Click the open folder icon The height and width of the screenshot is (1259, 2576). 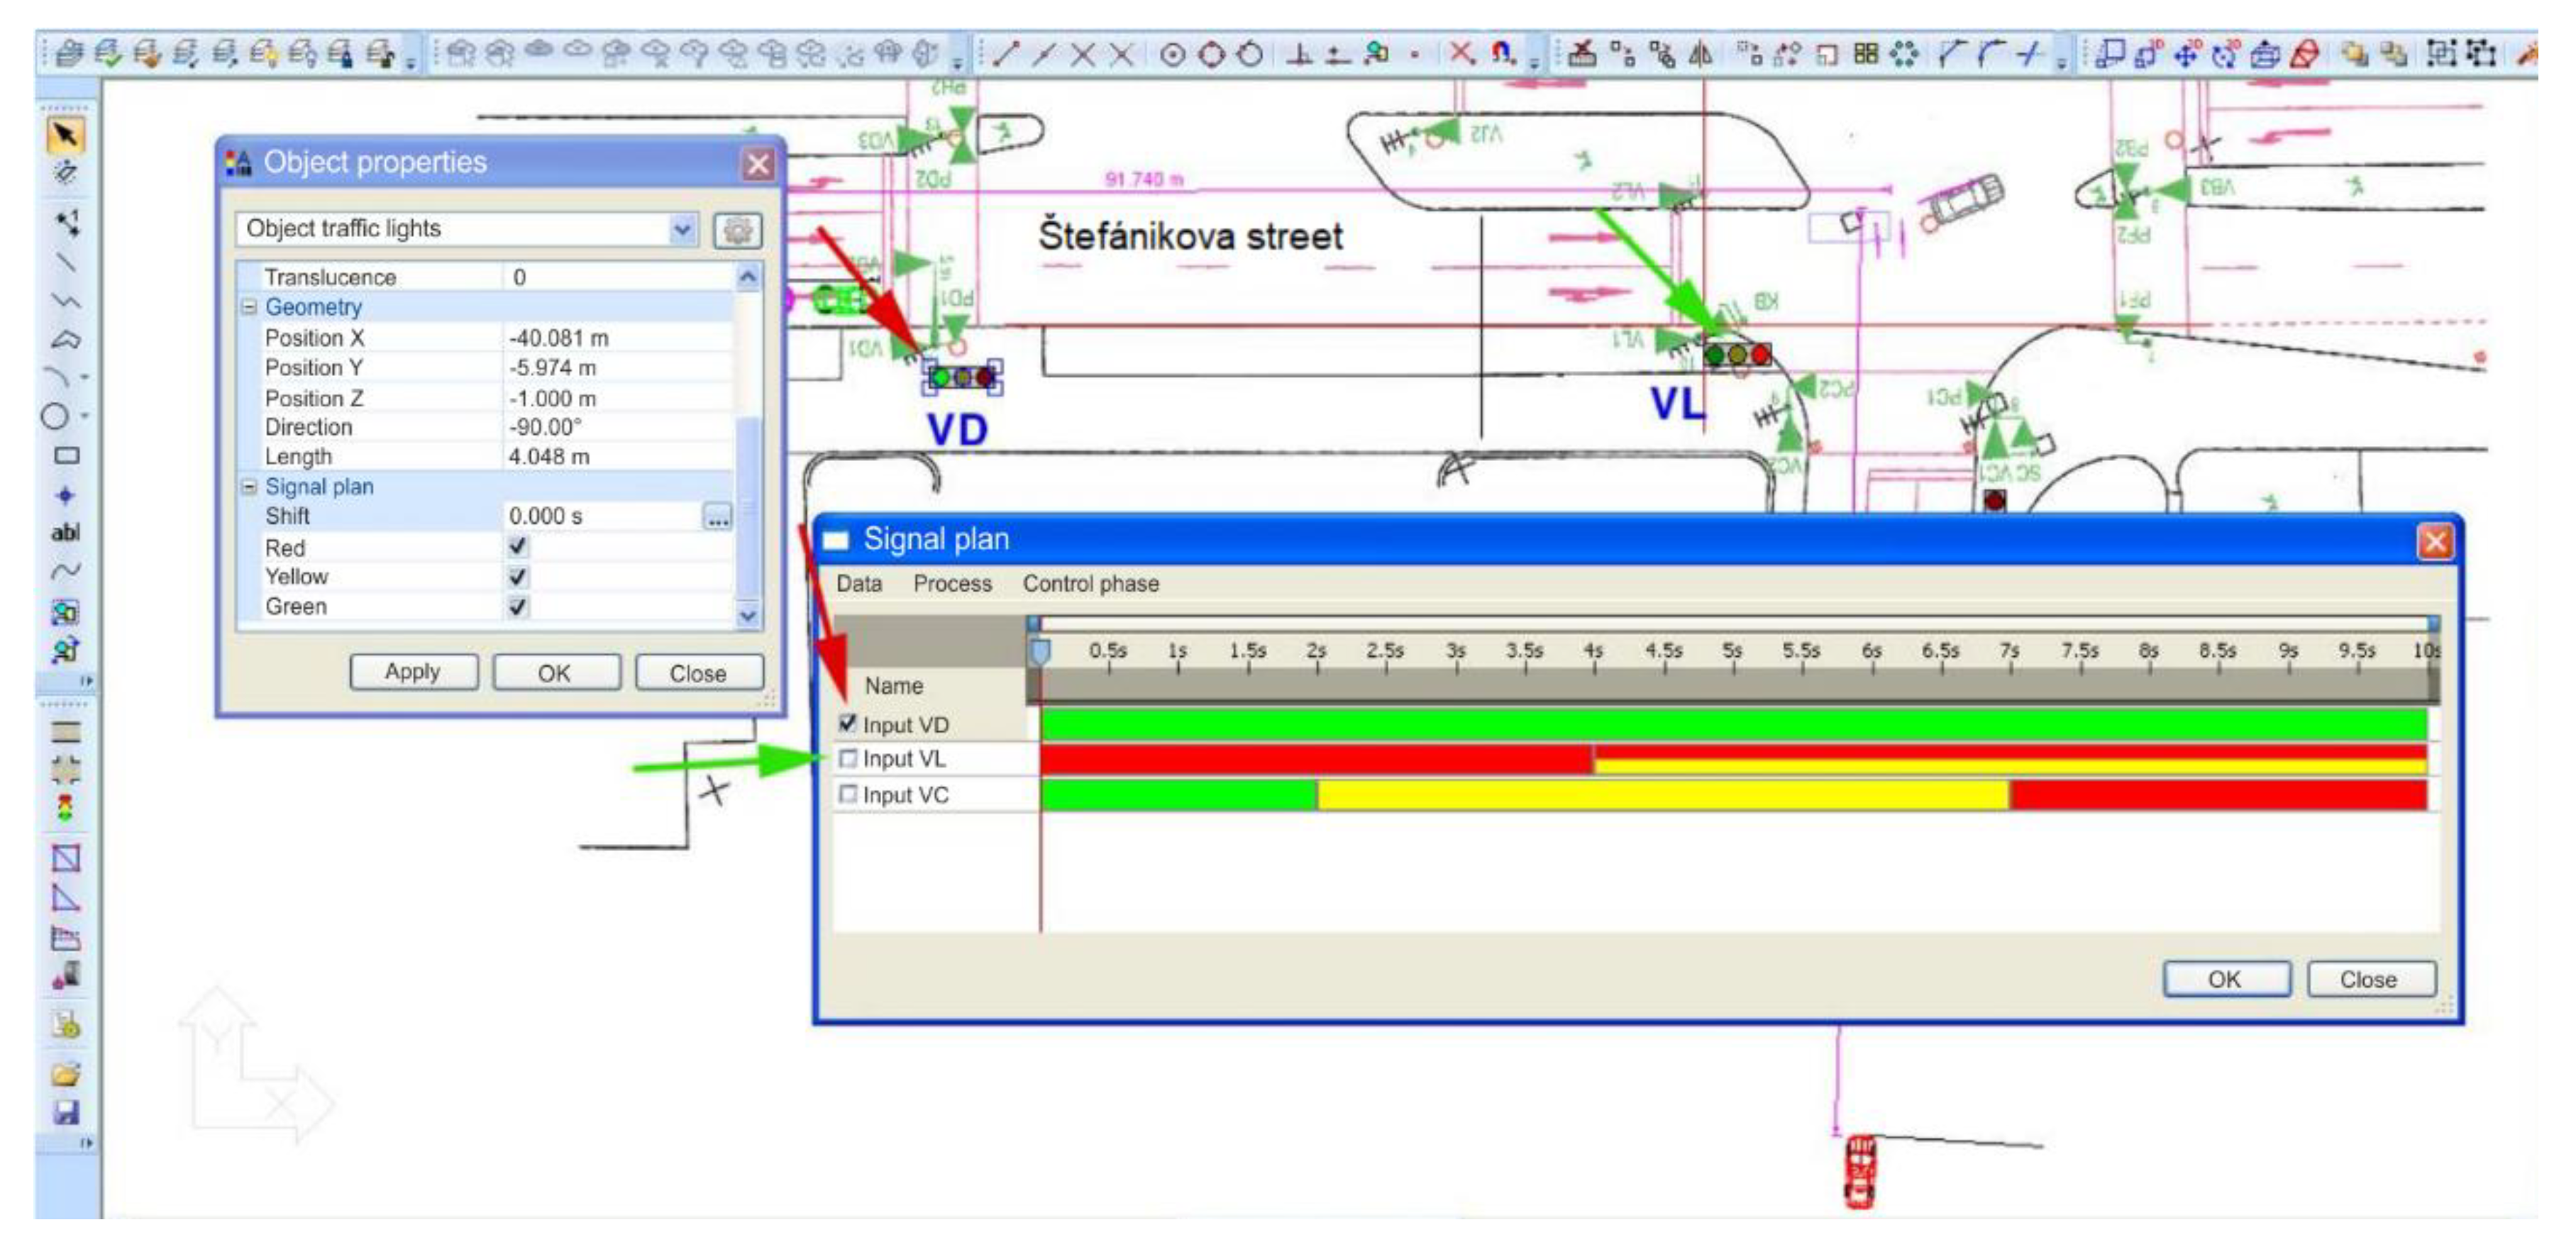pos(66,1075)
